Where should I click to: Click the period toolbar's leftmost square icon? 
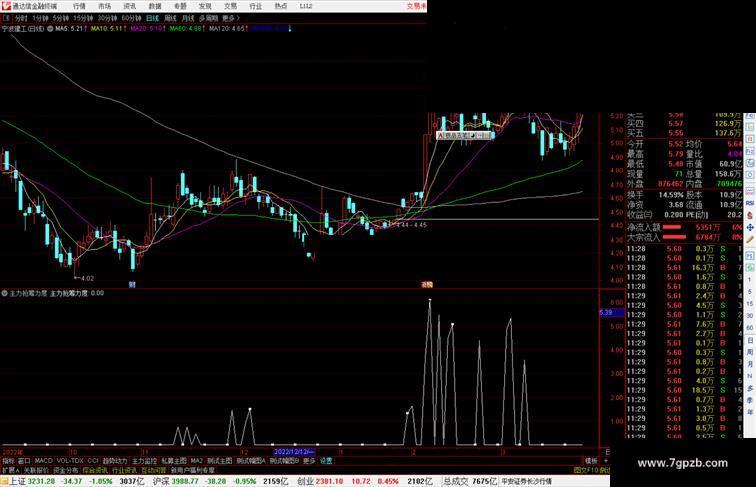pyautogui.click(x=6, y=18)
